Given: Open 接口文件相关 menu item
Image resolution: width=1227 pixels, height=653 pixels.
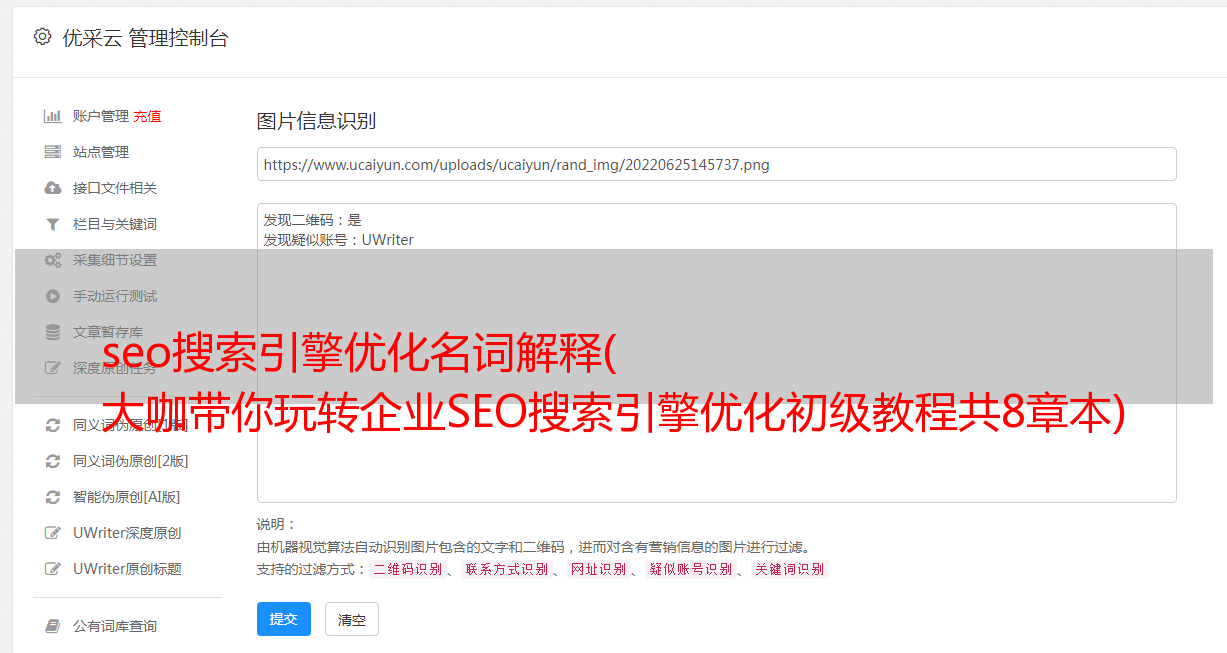Looking at the screenshot, I should tap(115, 188).
